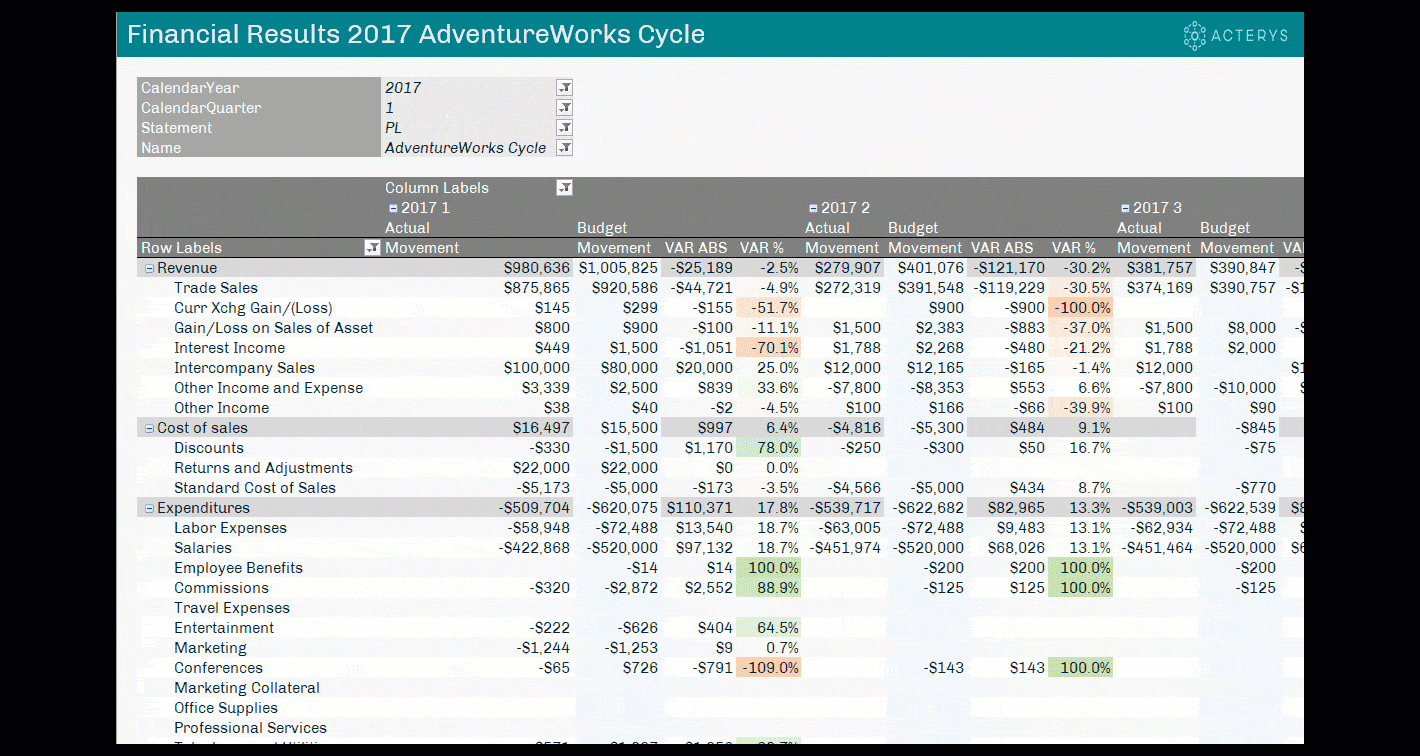Viewport: 1420px width, 756px height.
Task: Click the AdventureWorks Cycle filter value
Action: click(x=465, y=148)
